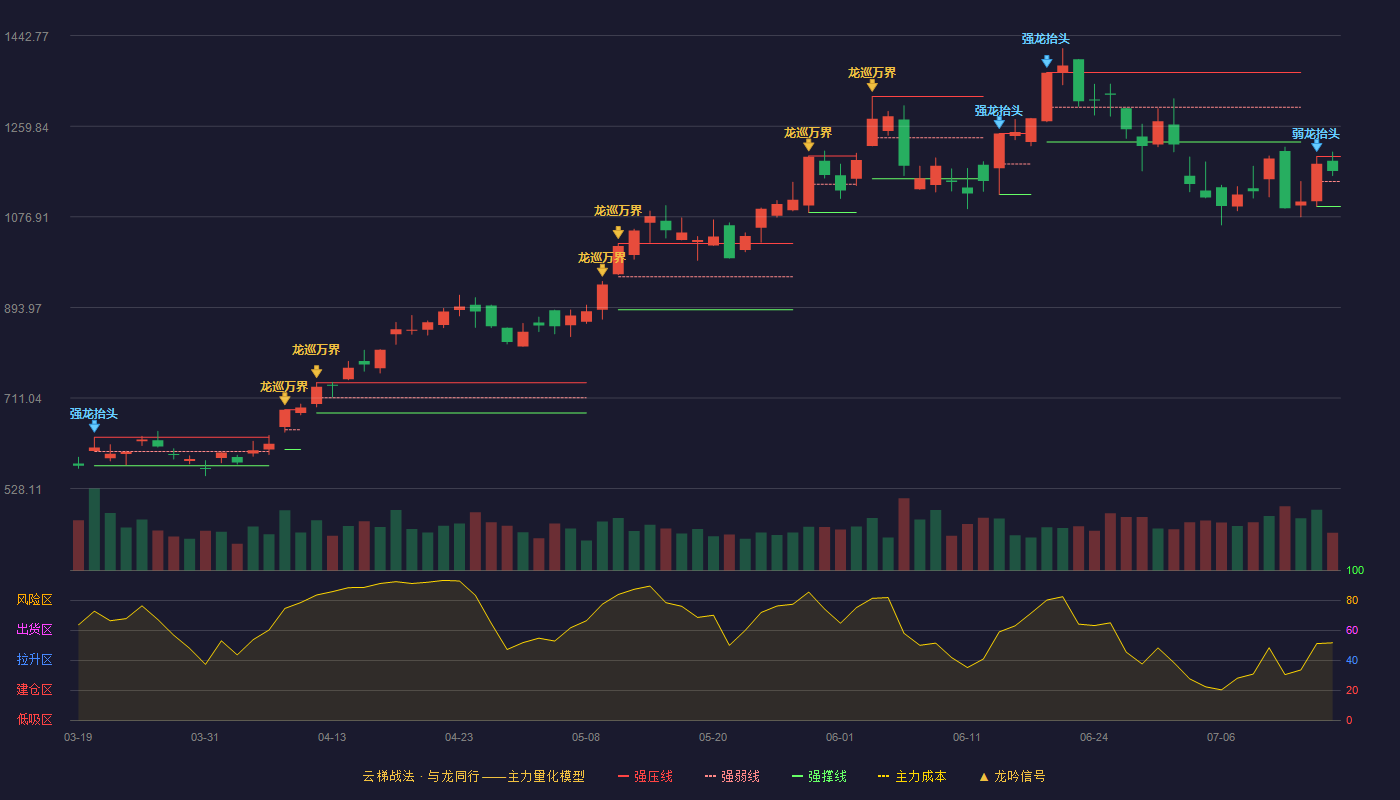This screenshot has height=800, width=1400.
Task: Click the blue 强龙抬头 arrow just below 1259.84 level
Action: pos(999,123)
